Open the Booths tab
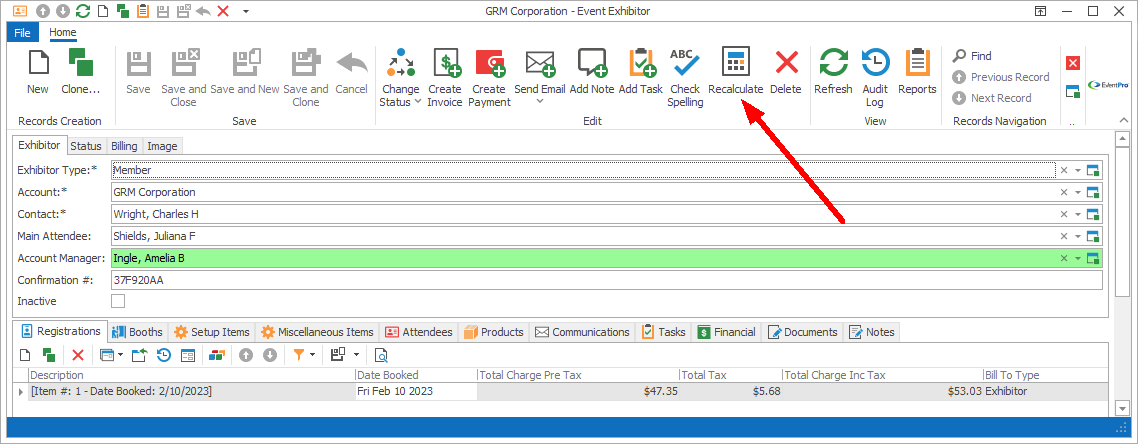Screen dimensions: 1138x444 [138, 332]
